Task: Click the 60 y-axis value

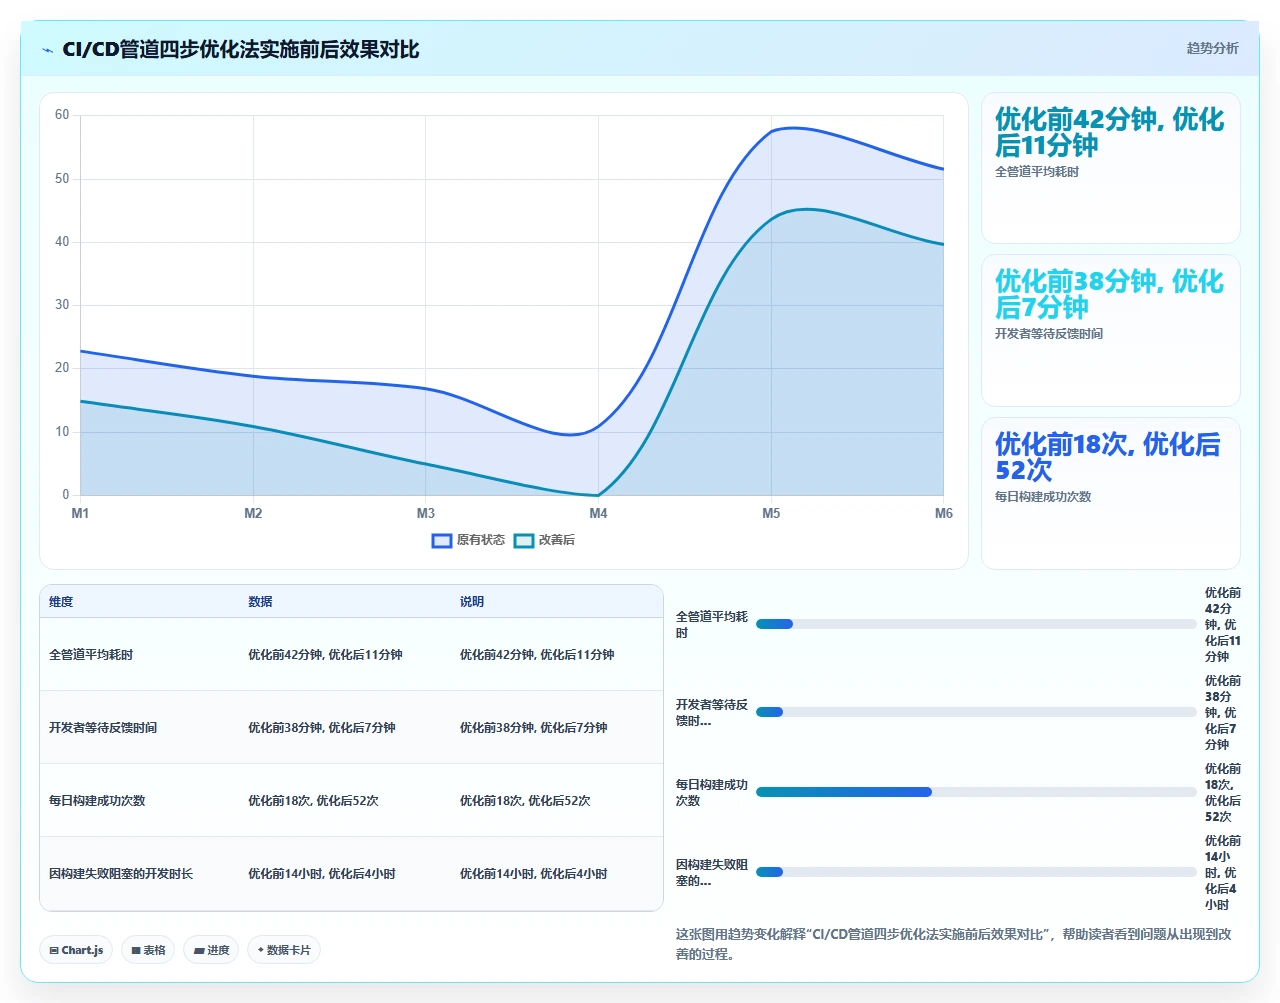Action: 62,115
